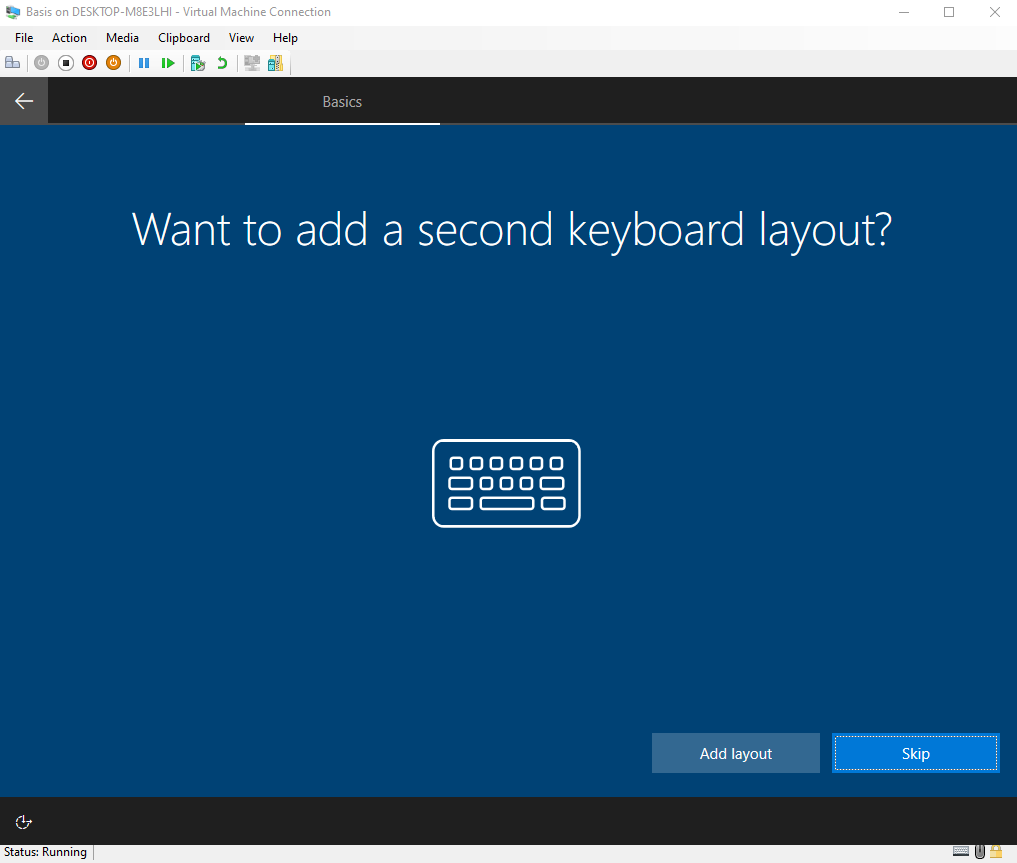Send Ctrl+Alt+Delete via toolbar keys icon
The width and height of the screenshot is (1017, 863).
point(12,63)
